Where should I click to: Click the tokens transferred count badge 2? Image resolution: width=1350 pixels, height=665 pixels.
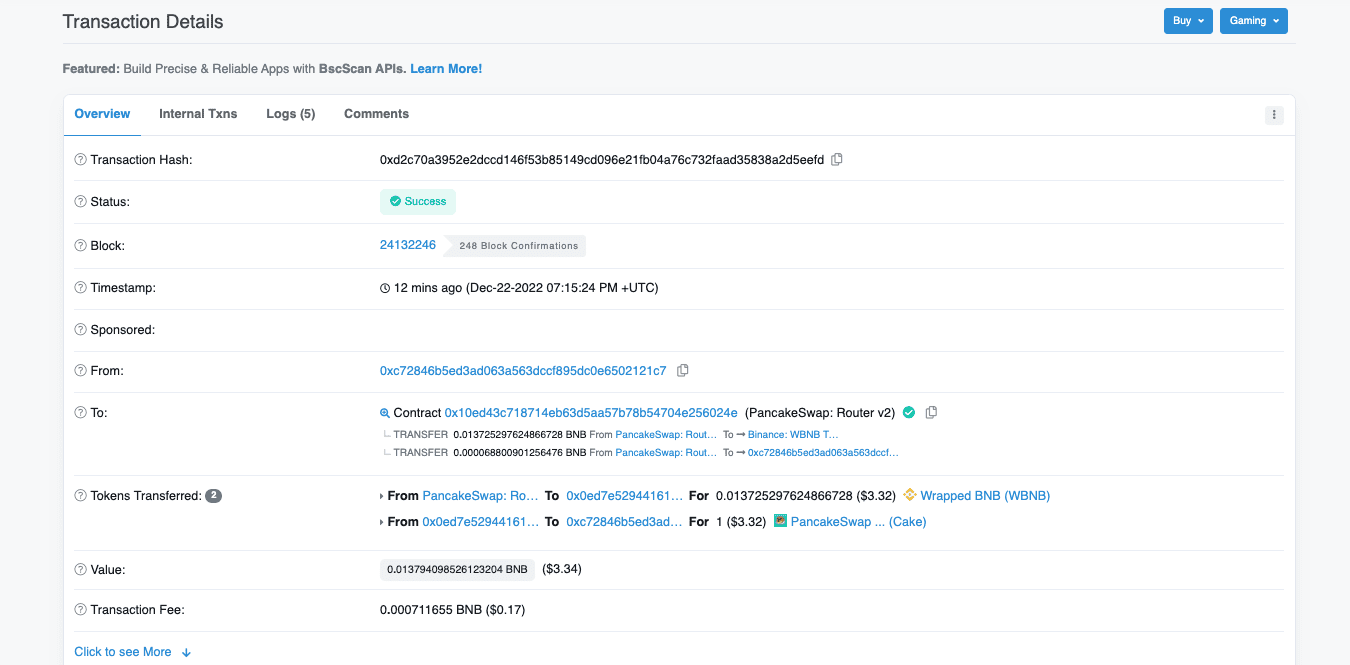click(x=213, y=496)
